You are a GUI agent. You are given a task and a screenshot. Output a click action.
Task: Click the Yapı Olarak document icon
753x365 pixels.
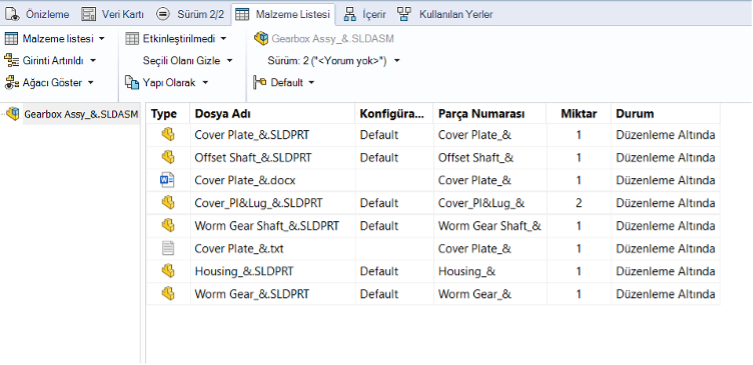132,83
